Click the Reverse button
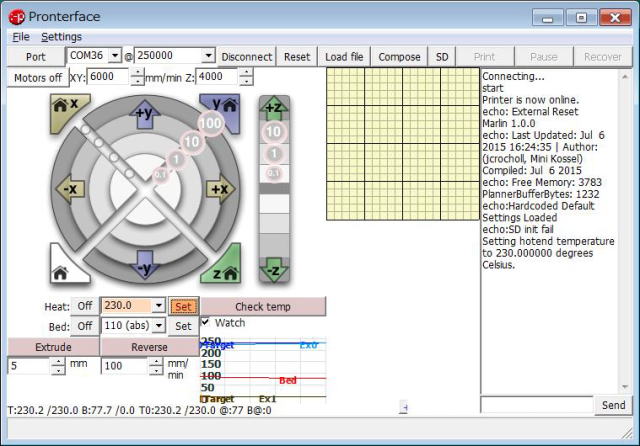This screenshot has height=446, width=640. click(x=149, y=347)
